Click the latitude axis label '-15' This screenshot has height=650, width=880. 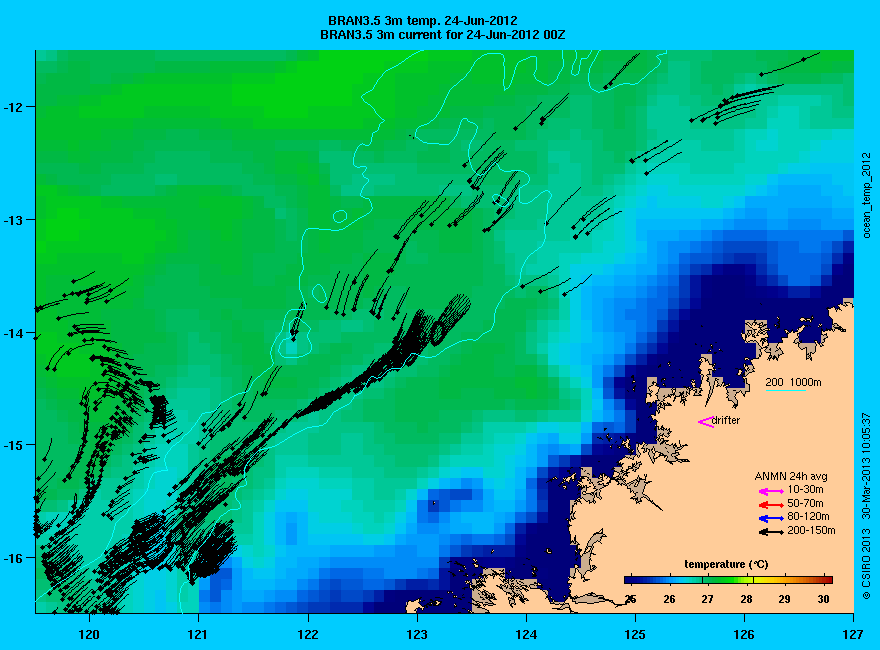pos(11,445)
